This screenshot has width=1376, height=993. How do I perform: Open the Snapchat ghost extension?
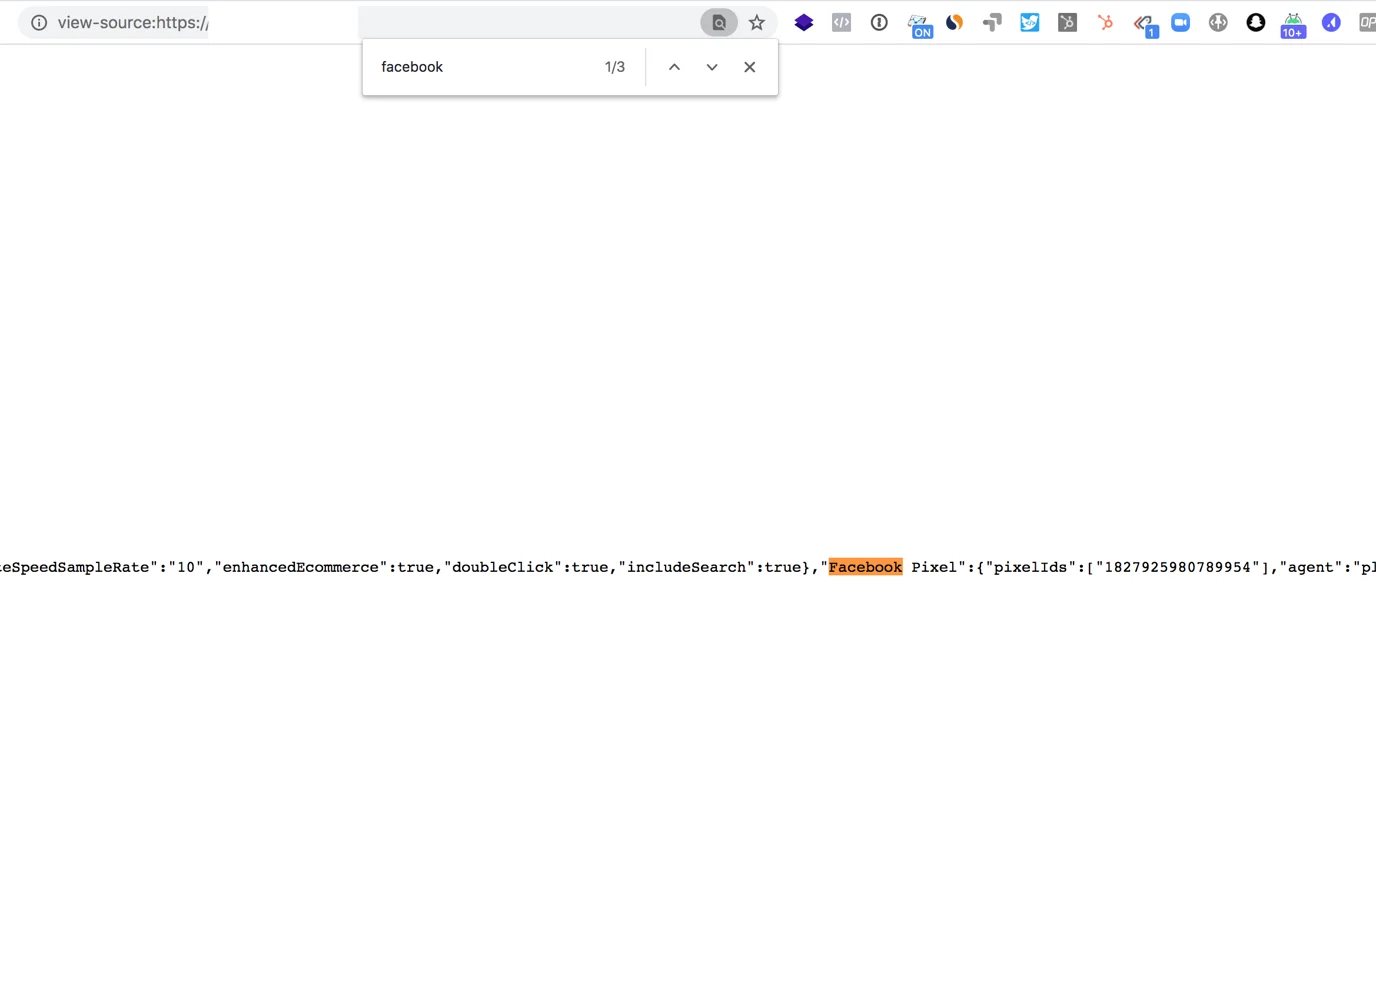point(1256,22)
